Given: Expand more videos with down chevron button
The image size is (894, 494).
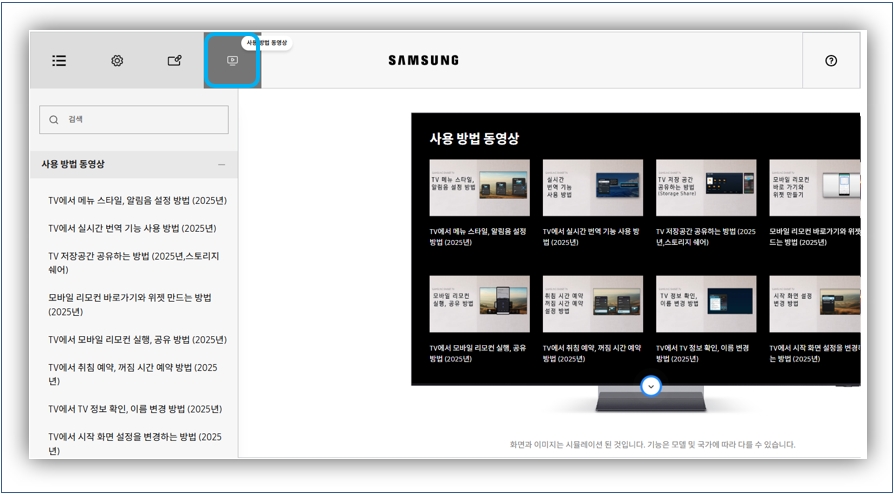Looking at the screenshot, I should click(x=651, y=386).
